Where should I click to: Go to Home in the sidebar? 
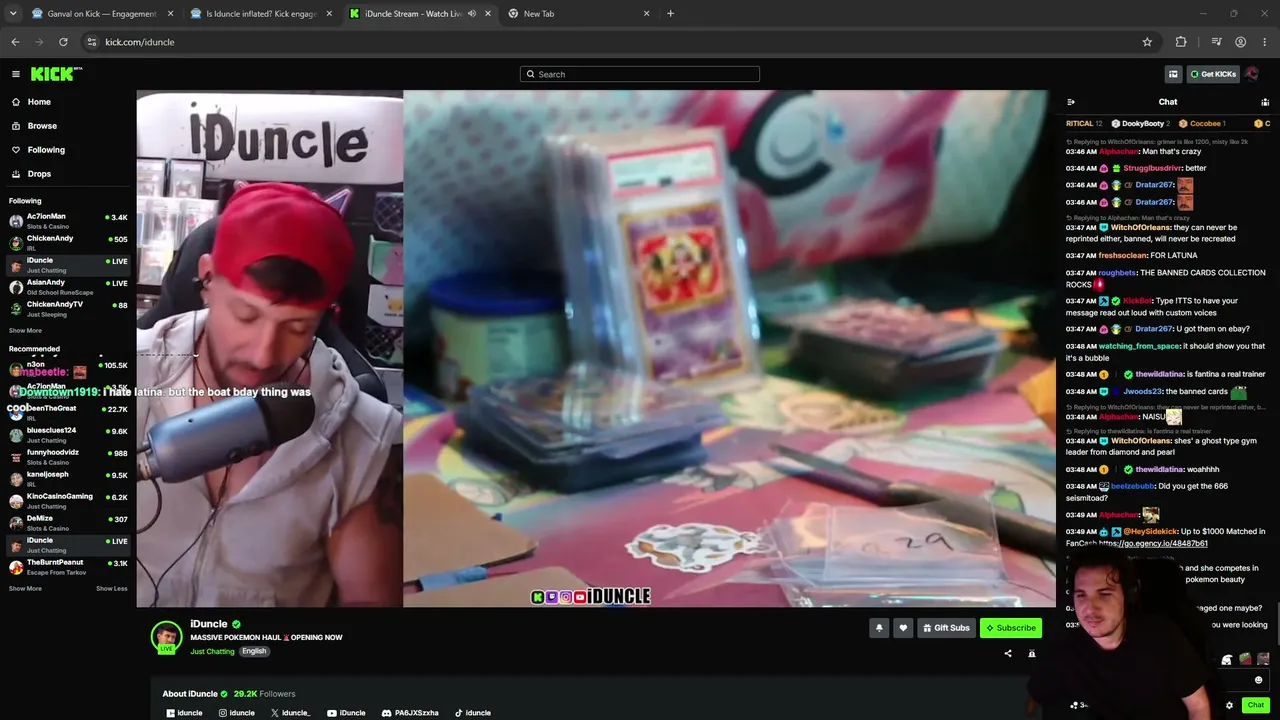pyautogui.click(x=39, y=102)
